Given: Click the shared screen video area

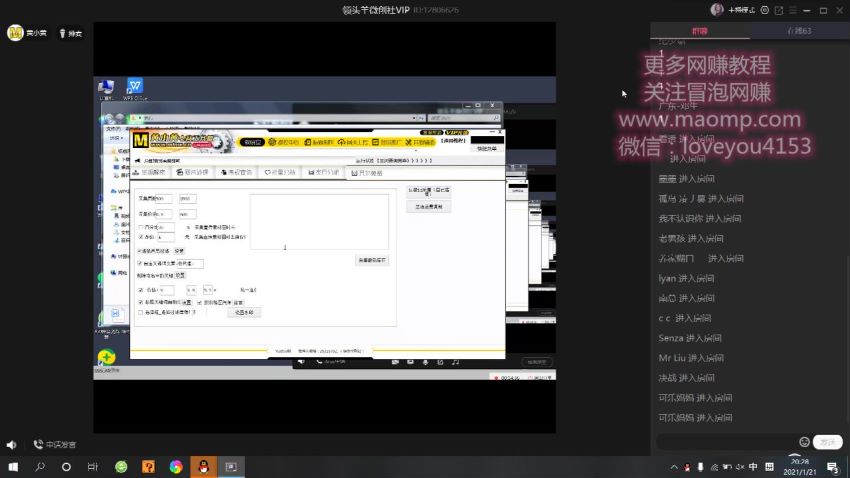Looking at the screenshot, I should (324, 228).
